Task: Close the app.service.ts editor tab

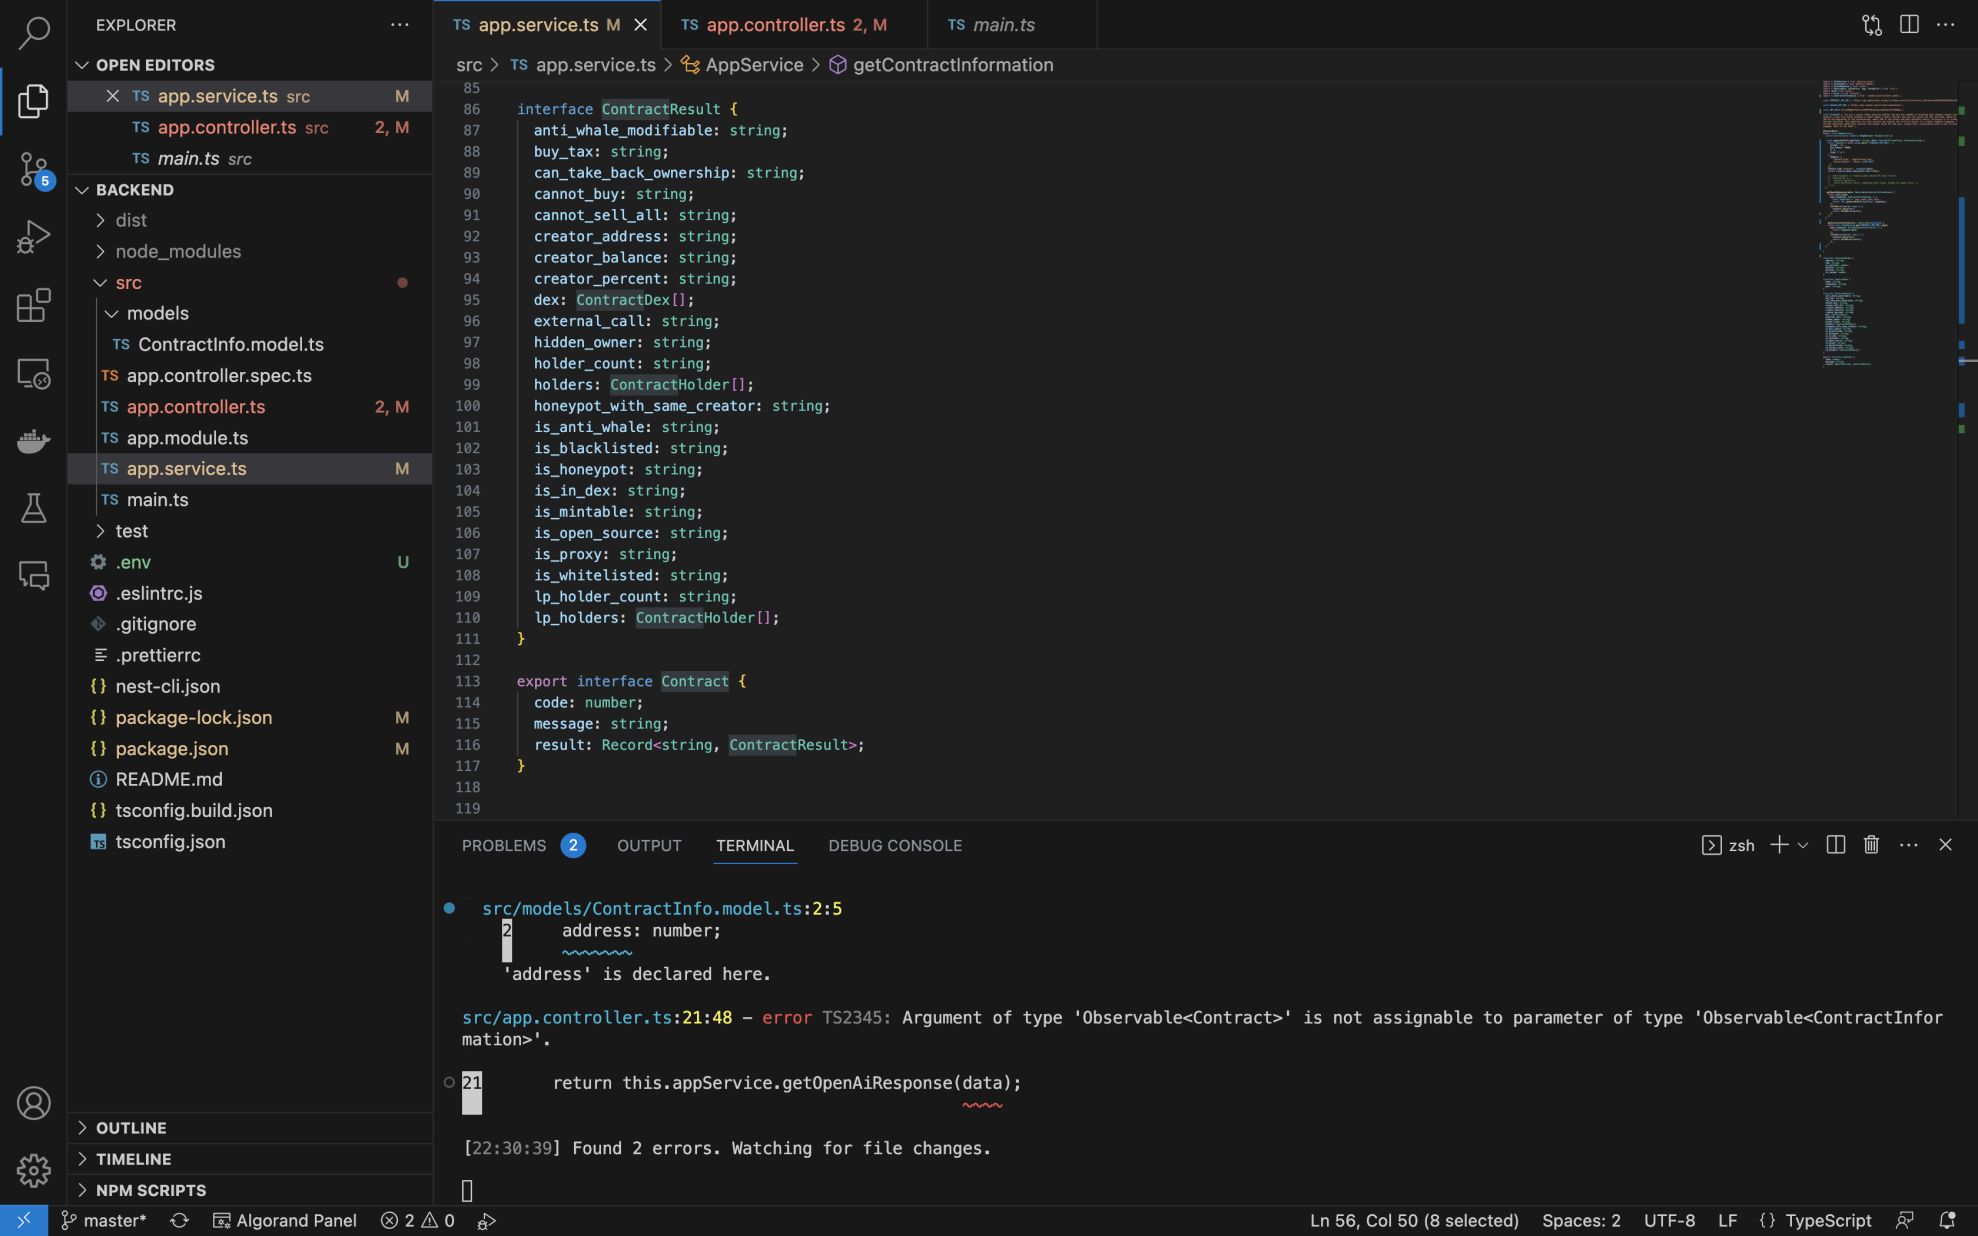Action: [640, 25]
